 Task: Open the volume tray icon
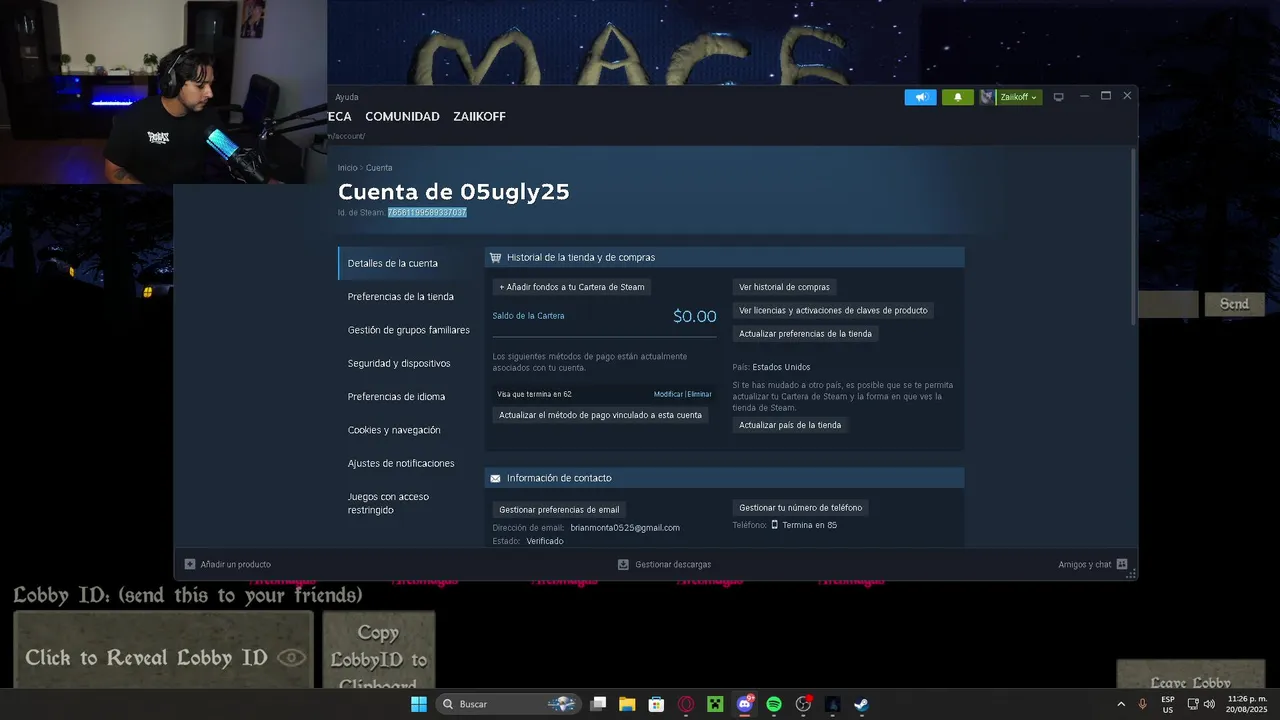point(1209,704)
